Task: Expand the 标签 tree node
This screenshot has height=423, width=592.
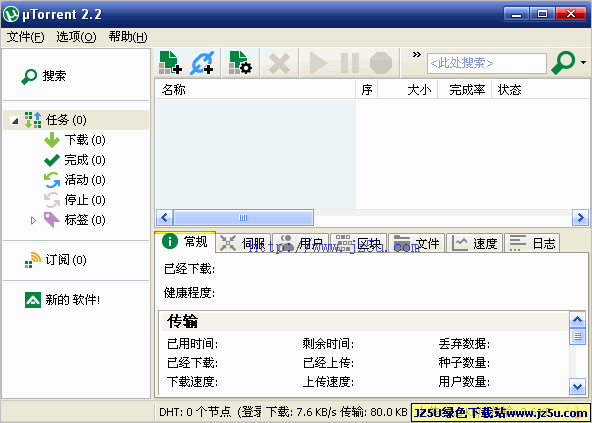Action: (33, 220)
